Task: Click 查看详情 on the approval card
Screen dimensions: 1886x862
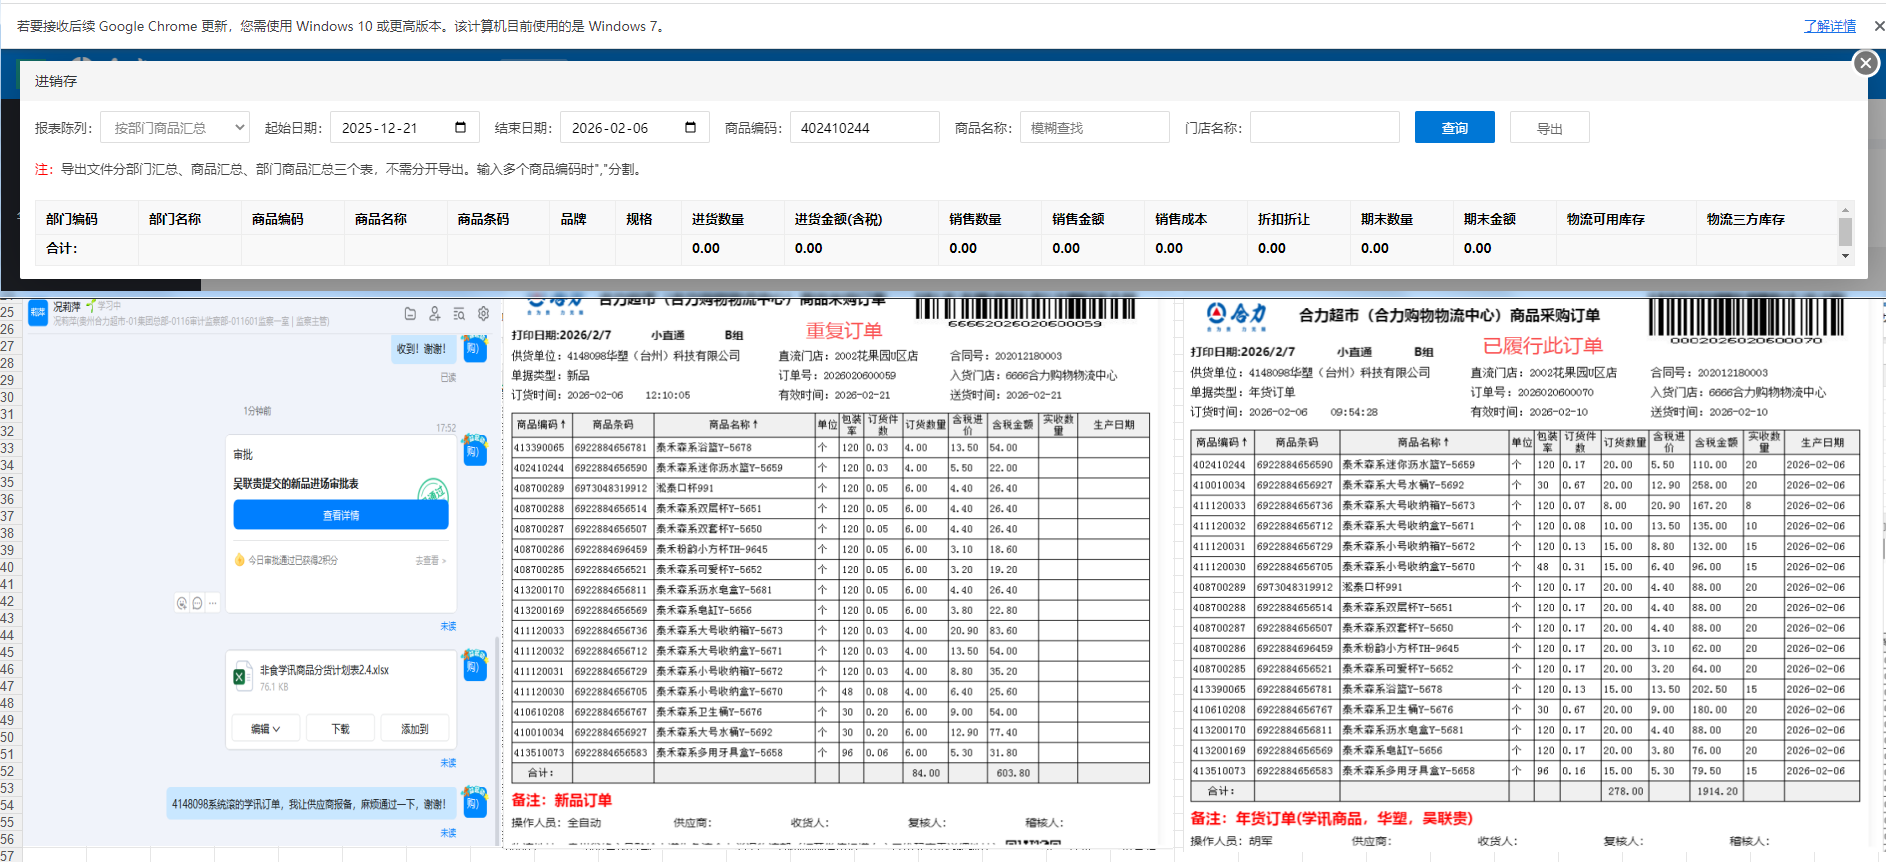Action: [341, 516]
